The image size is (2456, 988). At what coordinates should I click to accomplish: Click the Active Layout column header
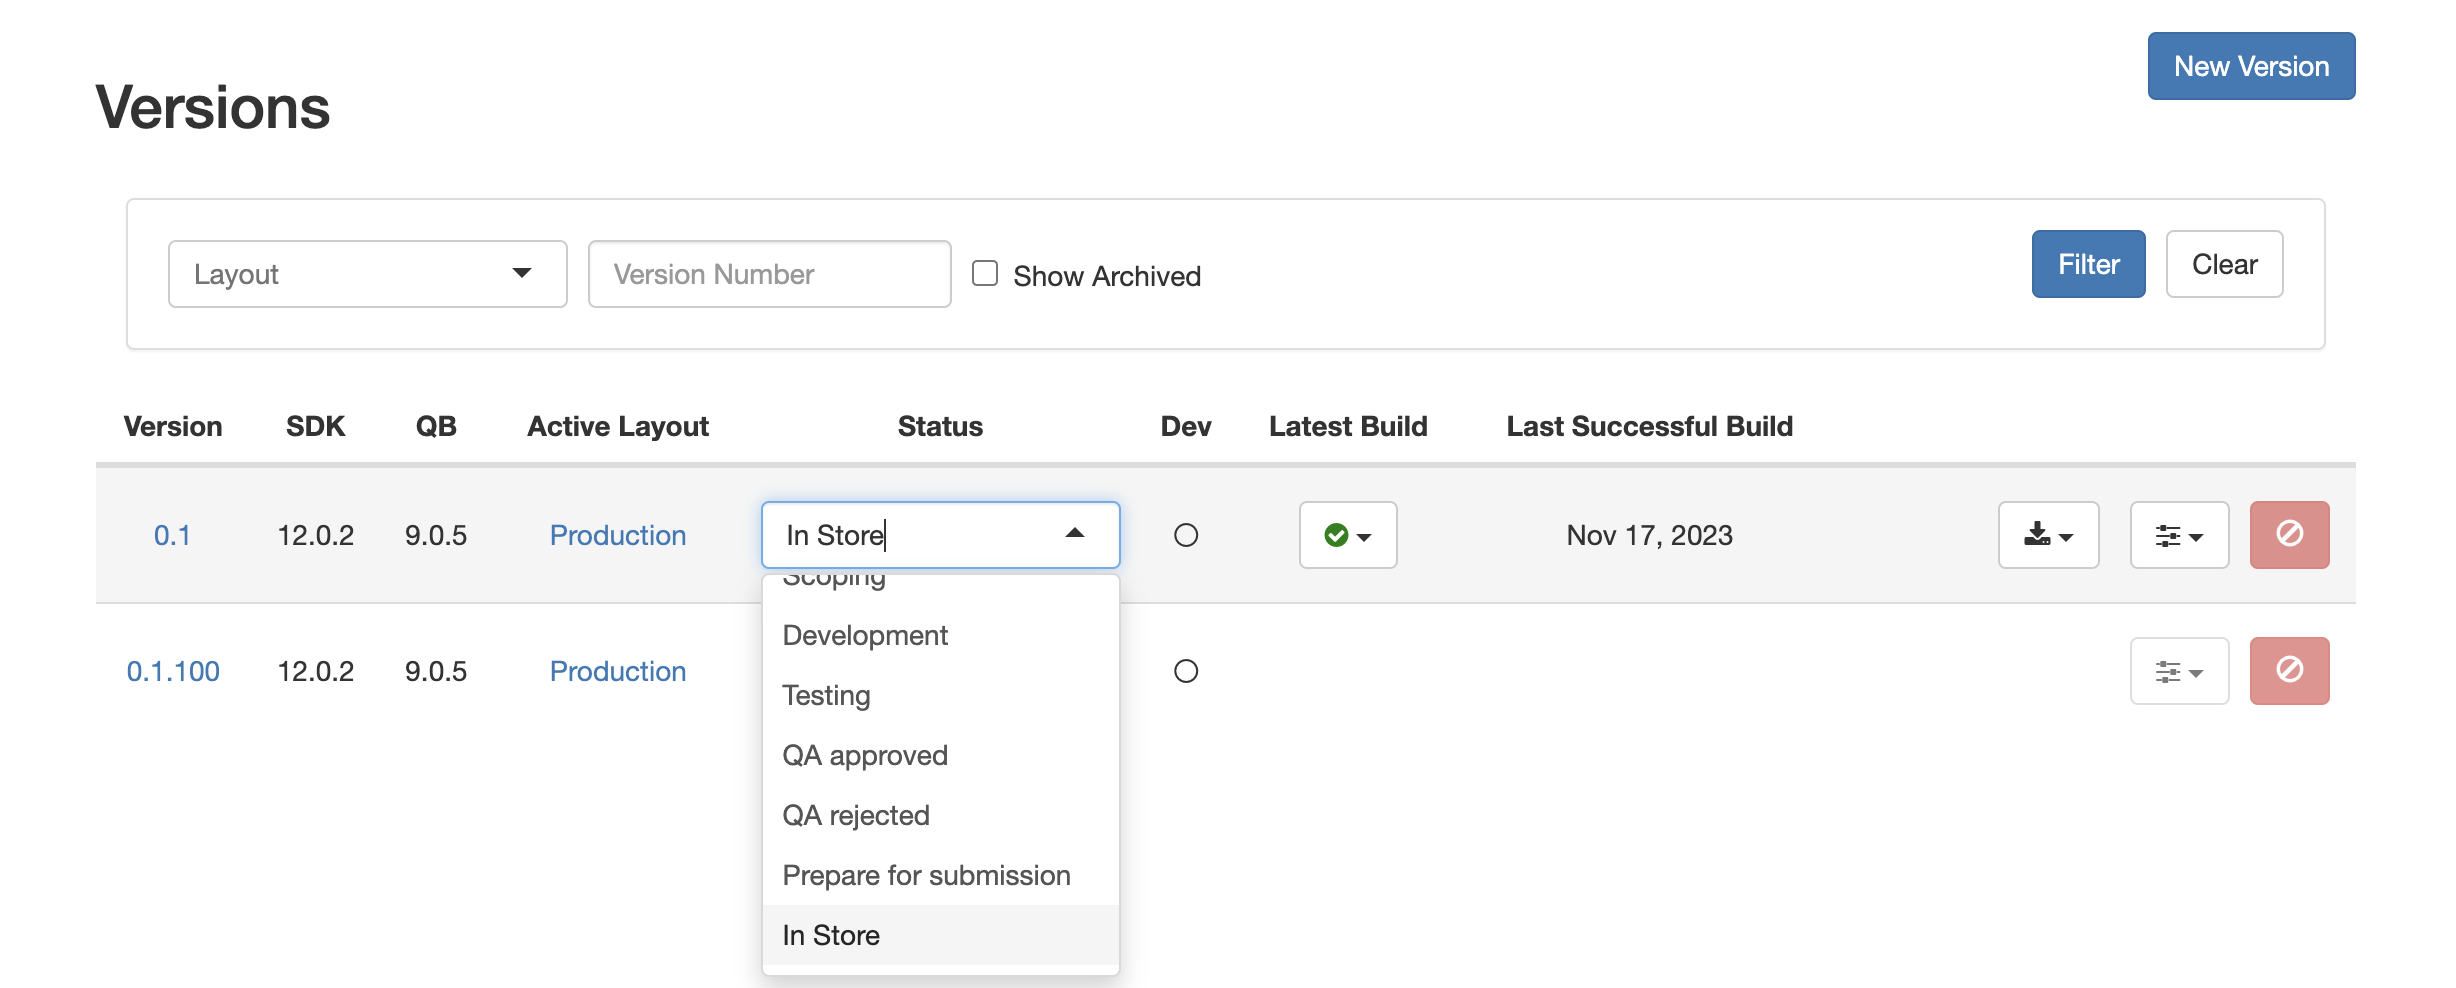(618, 426)
